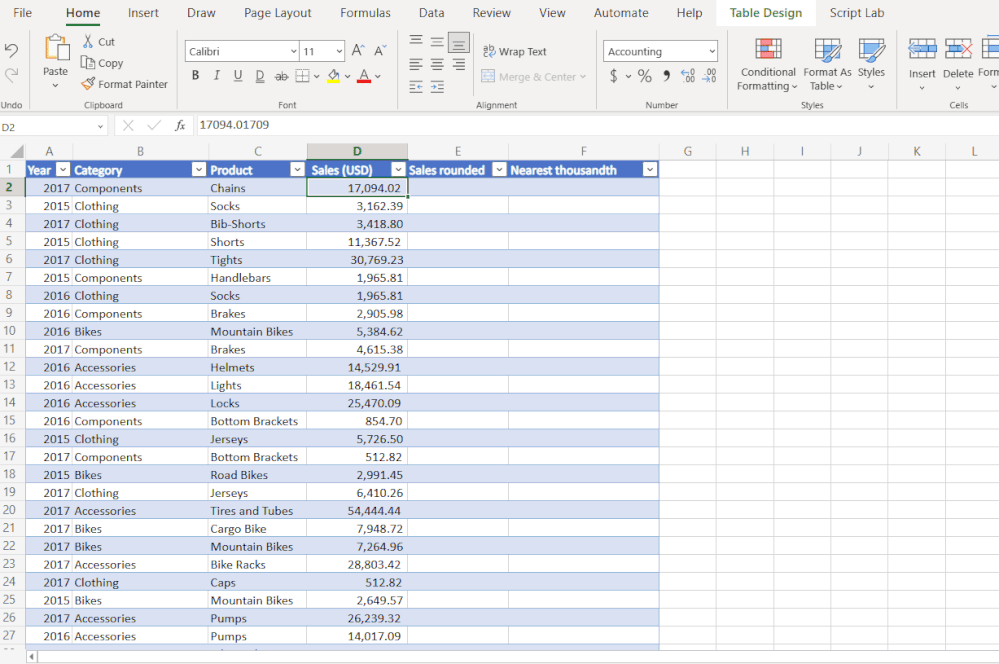
Task: Open the Font Color swatch picker
Action: coord(376,76)
